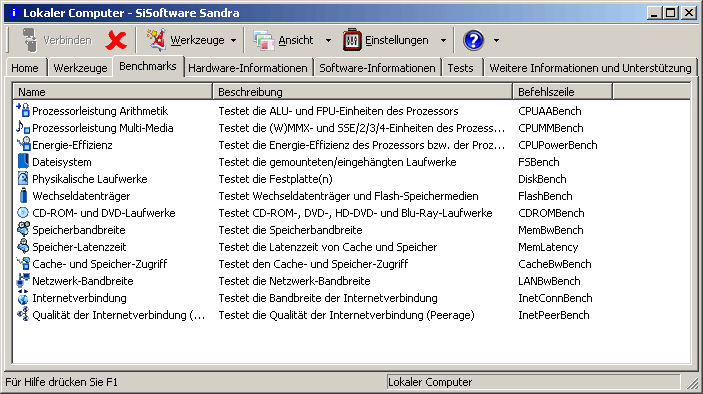Open the help dropdown arrow
The image size is (703, 394).
point(496,41)
